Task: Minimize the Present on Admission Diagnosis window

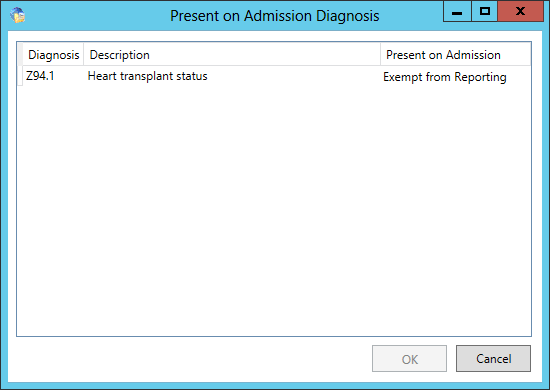Action: click(457, 12)
